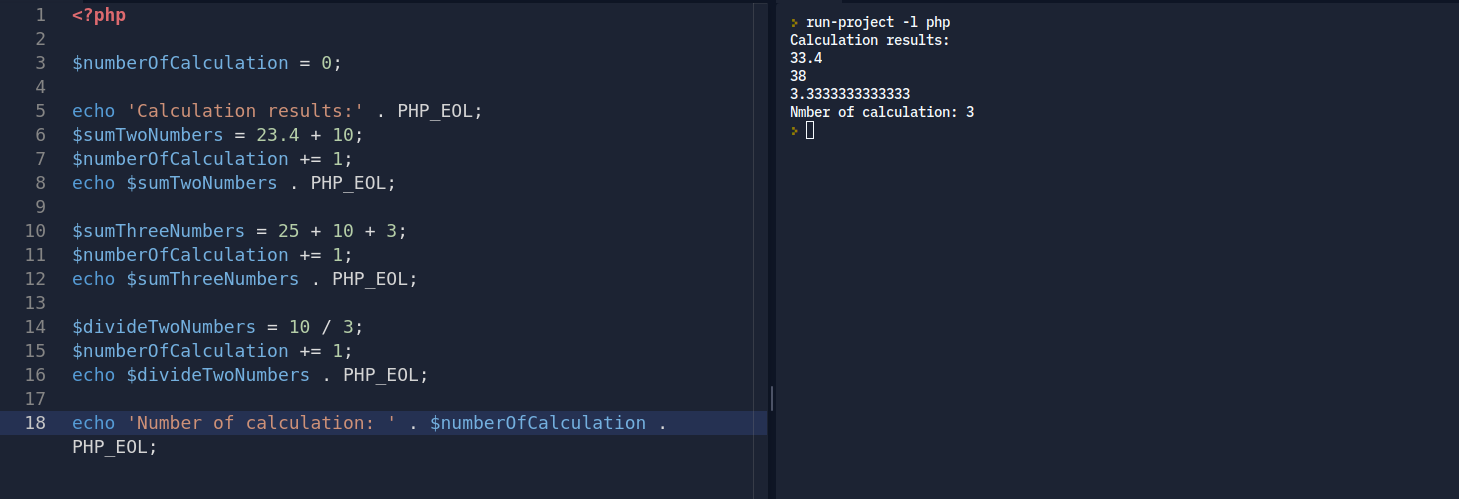This screenshot has width=1459, height=499.
Task: Click the 38 output line in the terminal
Action: point(798,76)
